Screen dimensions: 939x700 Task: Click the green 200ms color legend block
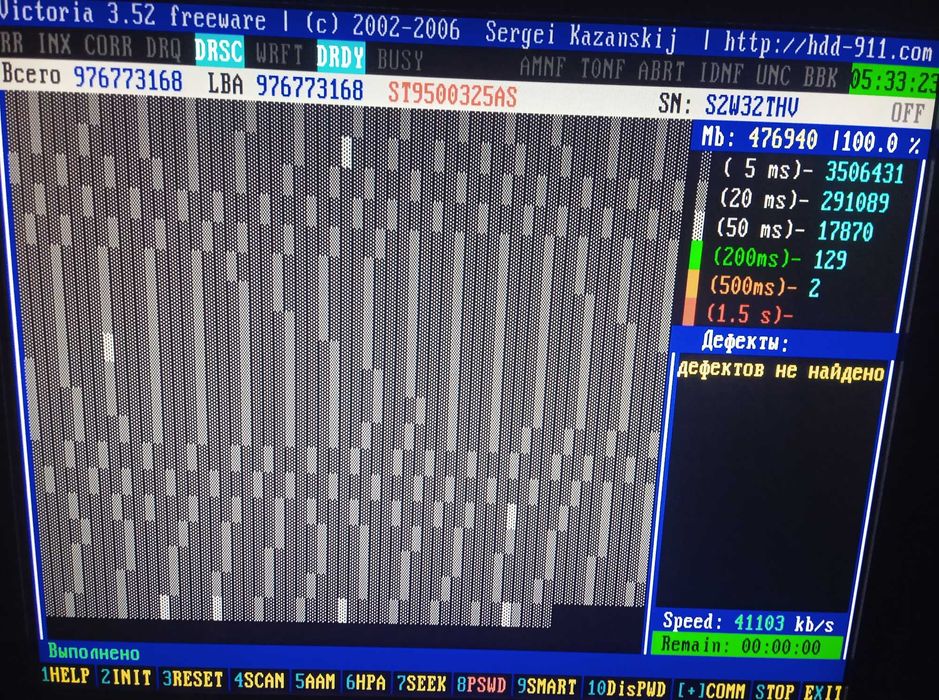(693, 254)
